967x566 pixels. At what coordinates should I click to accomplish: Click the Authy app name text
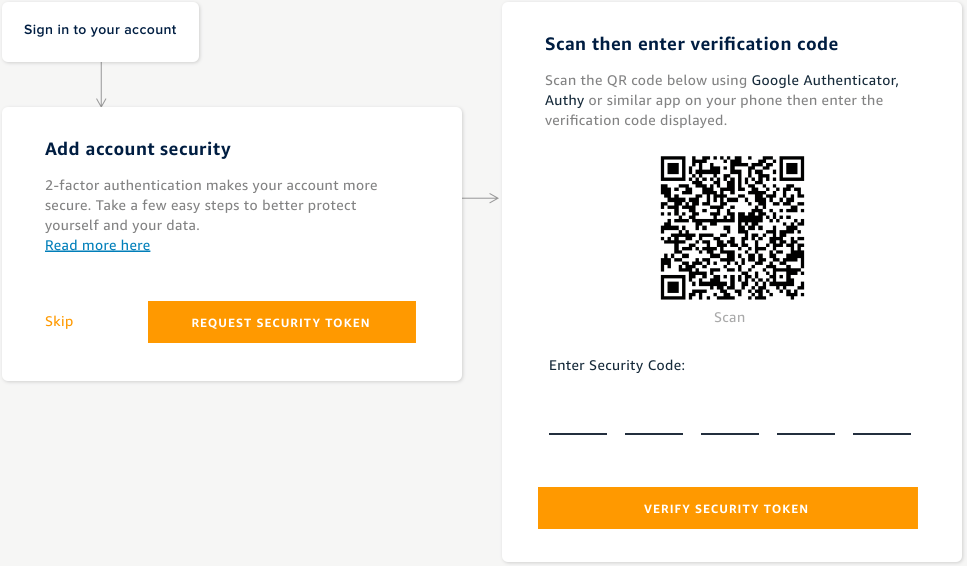click(564, 100)
